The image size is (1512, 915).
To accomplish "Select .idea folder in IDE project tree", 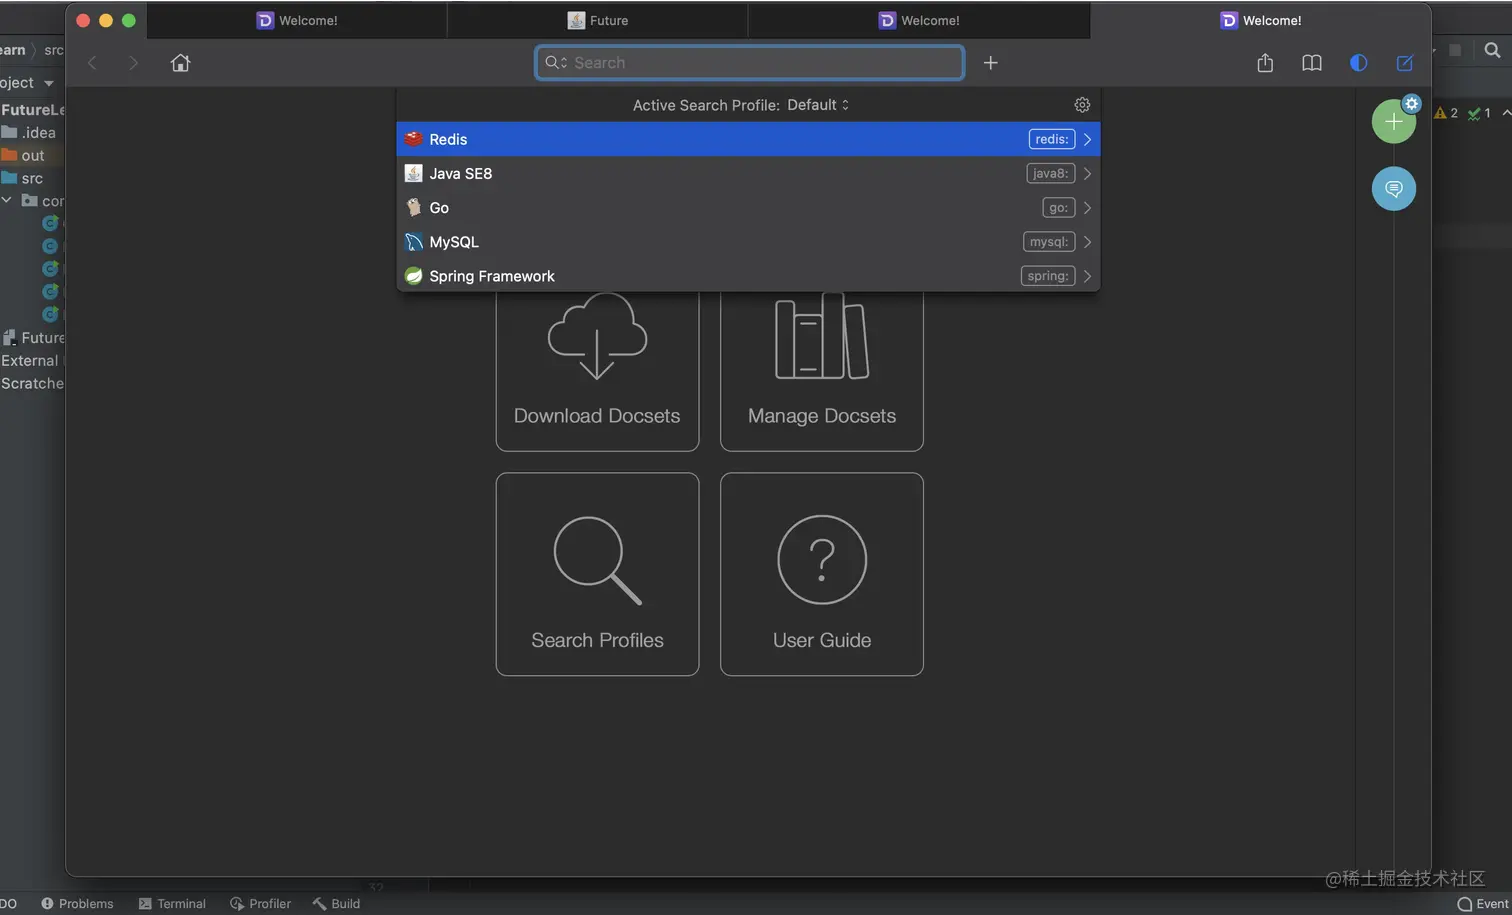I will coord(30,133).
